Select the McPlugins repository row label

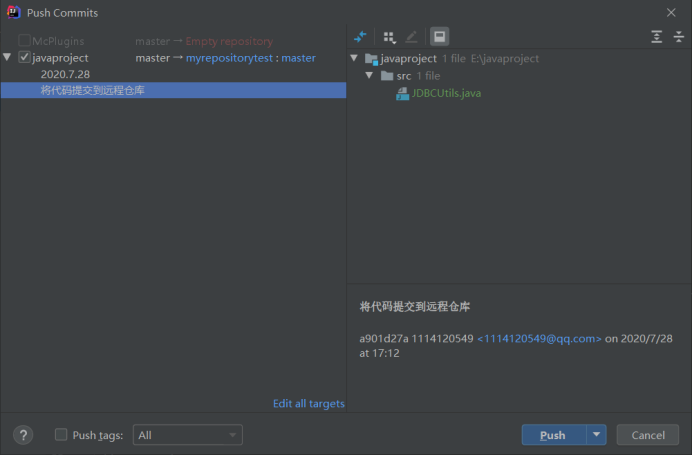(58, 41)
